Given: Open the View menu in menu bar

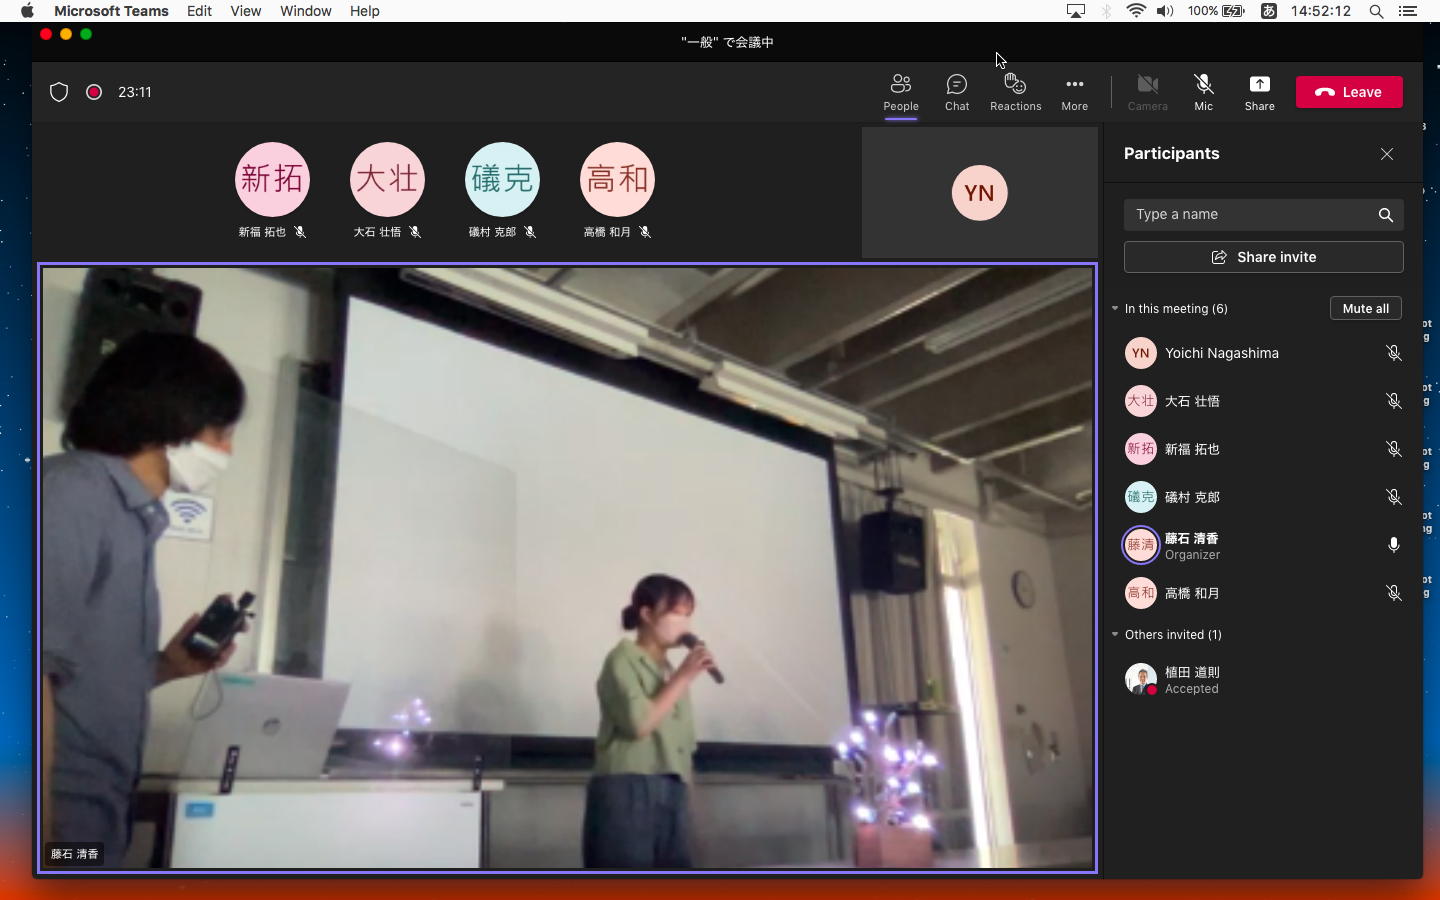Looking at the screenshot, I should pos(245,11).
